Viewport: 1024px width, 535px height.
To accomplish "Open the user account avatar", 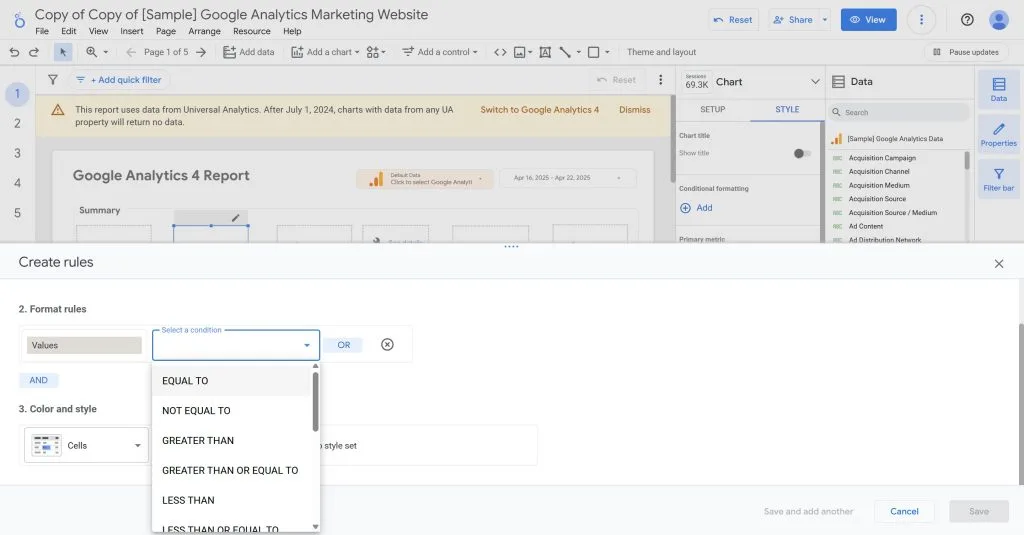I will 999,20.
